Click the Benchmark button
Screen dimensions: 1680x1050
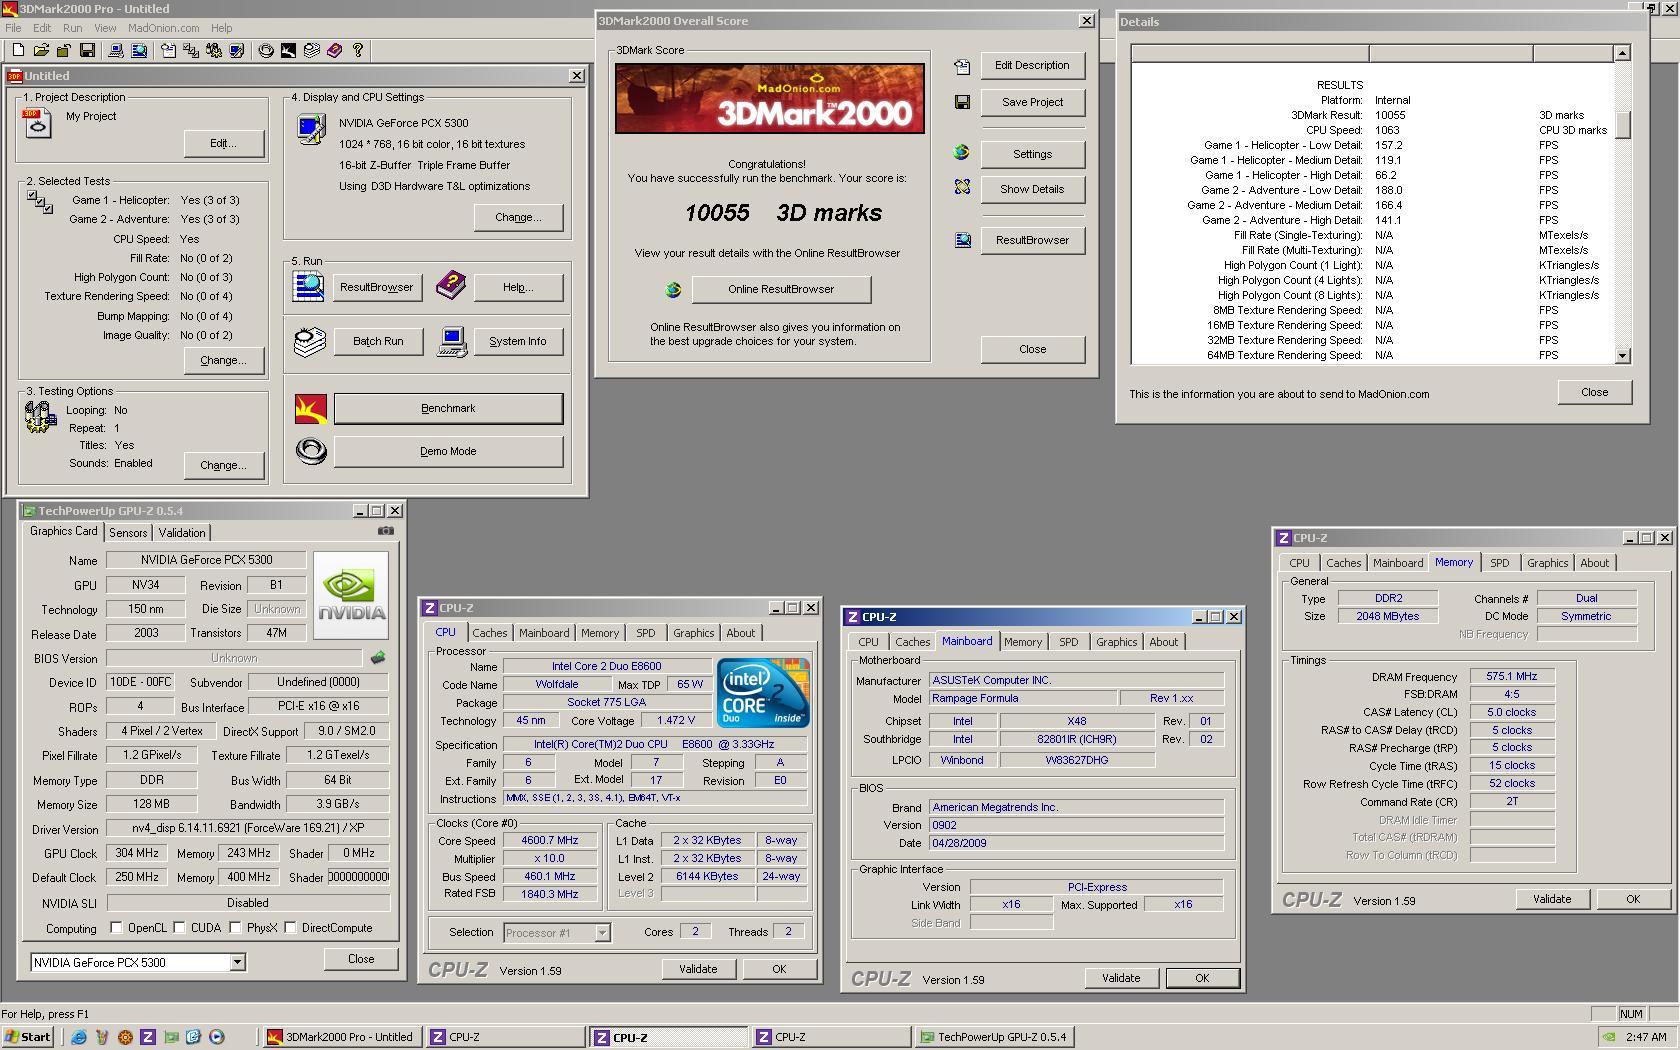448,408
